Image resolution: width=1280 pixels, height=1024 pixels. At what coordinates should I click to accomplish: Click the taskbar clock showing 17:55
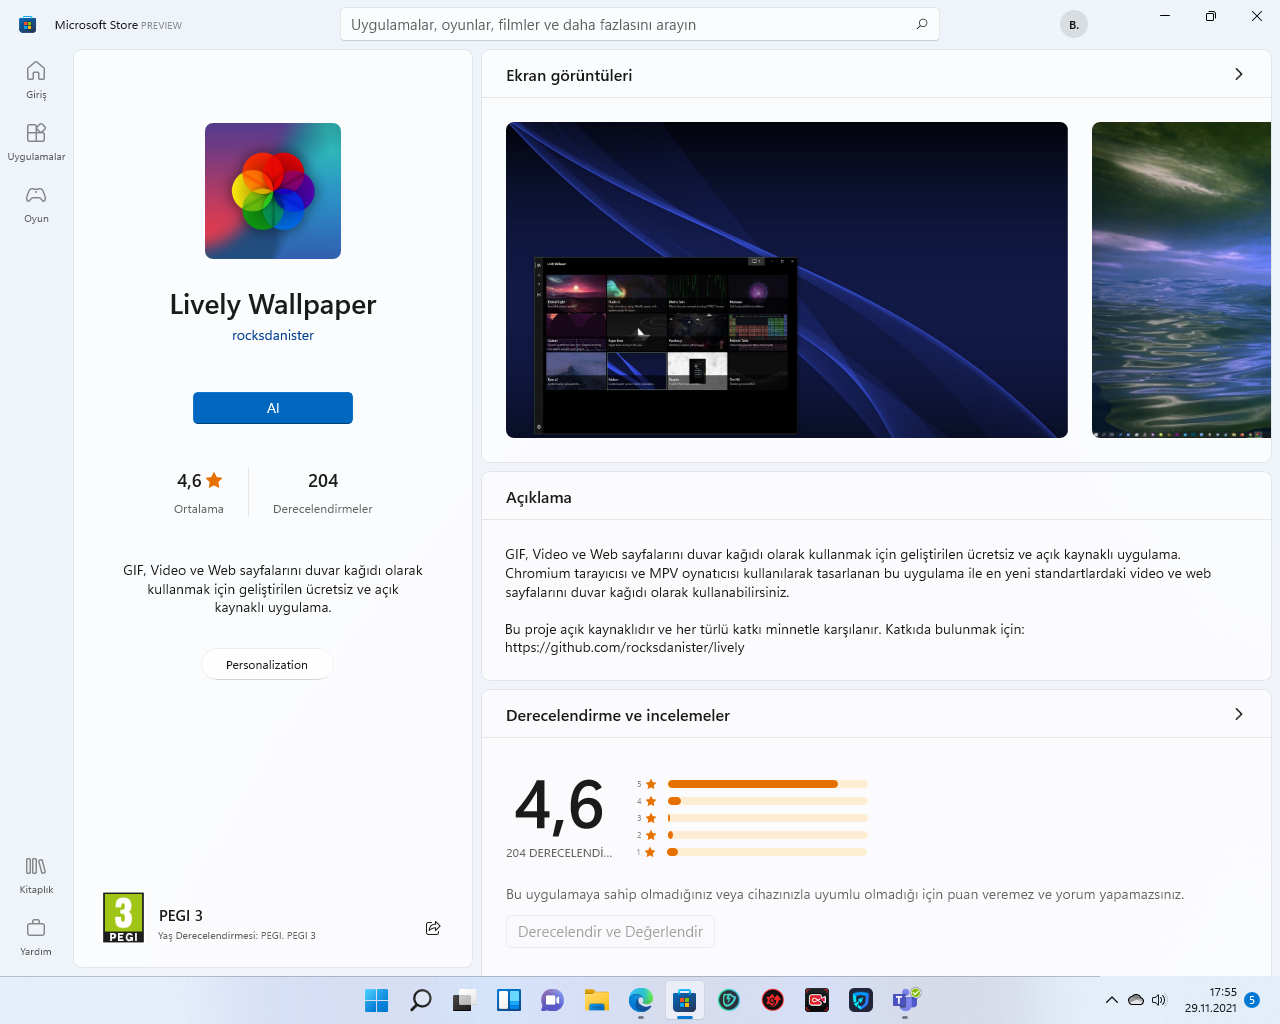1211,1000
